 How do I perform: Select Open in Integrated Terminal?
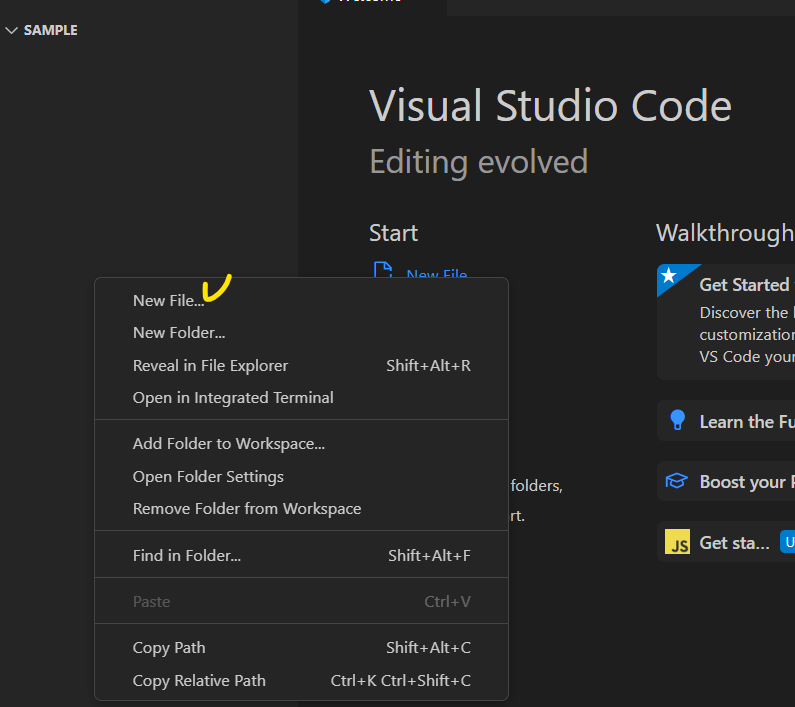(x=301, y=398)
